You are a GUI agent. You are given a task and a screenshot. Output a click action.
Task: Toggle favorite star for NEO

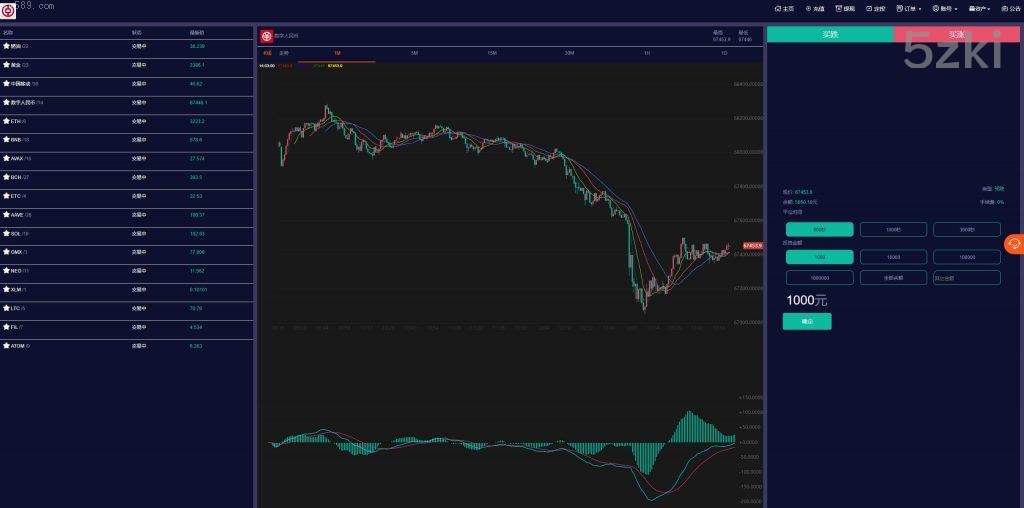click(x=6, y=270)
